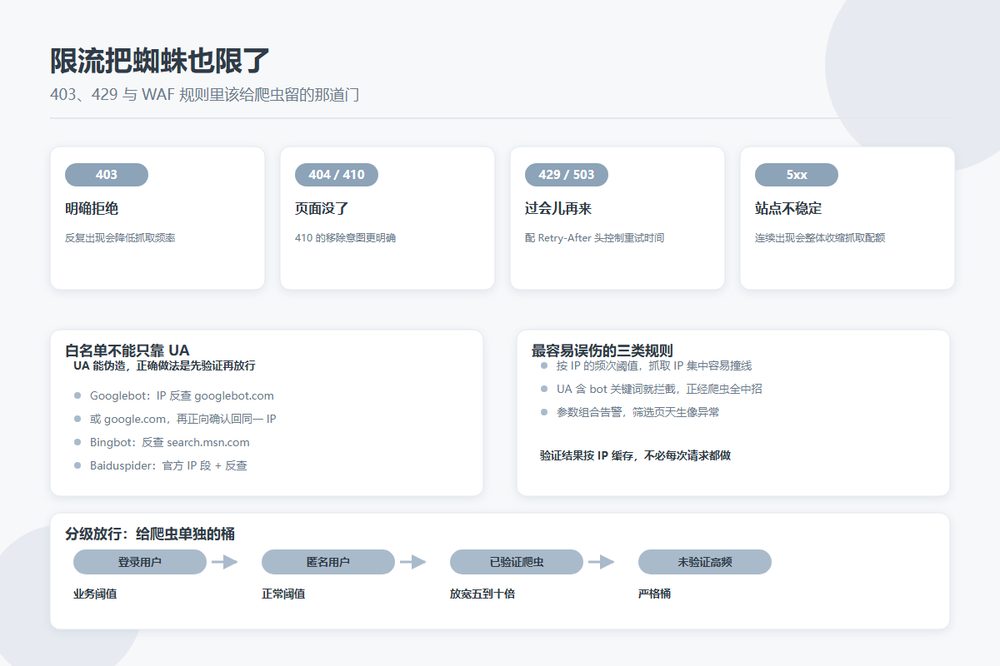This screenshot has width=1000, height=666.
Task: Click the text 连续出现会整体收缩抓取配额
Action: (x=820, y=238)
